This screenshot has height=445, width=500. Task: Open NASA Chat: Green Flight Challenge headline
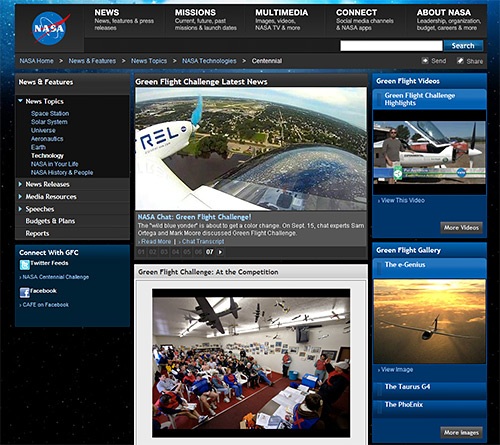click(194, 217)
